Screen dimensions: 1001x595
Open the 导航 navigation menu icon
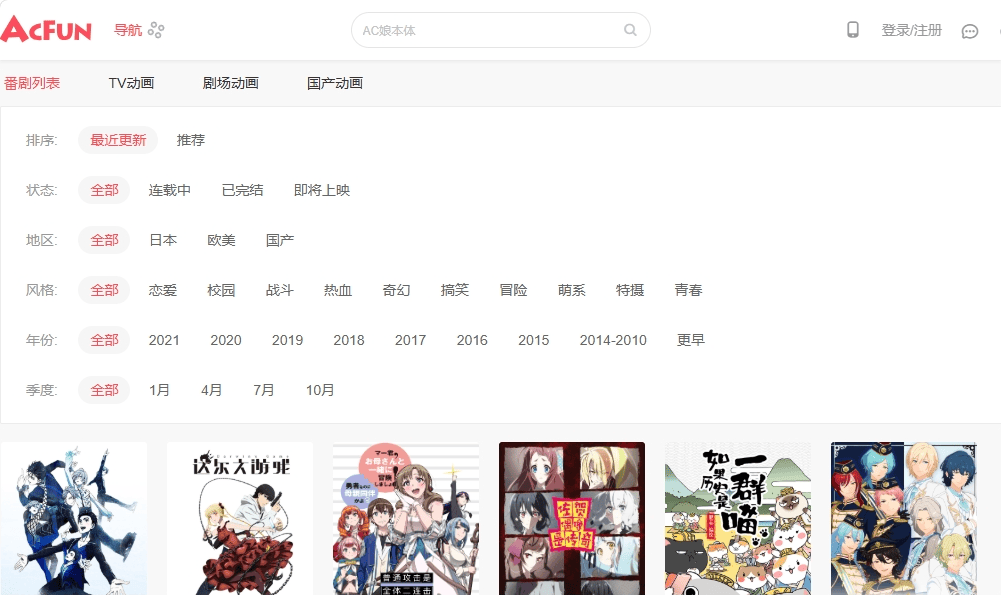(x=156, y=30)
